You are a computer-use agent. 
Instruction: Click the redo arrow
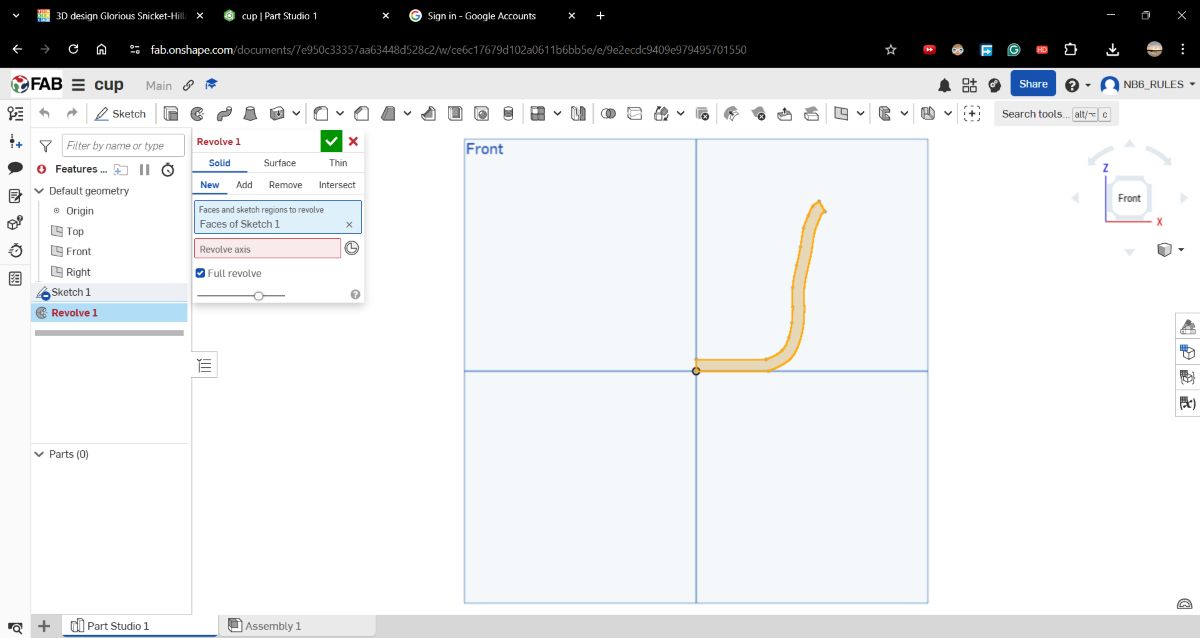[x=71, y=113]
